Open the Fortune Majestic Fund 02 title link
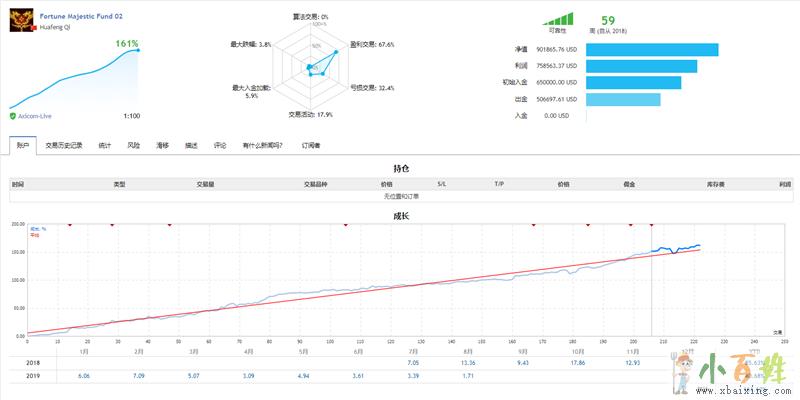The image size is (800, 400). 82,17
